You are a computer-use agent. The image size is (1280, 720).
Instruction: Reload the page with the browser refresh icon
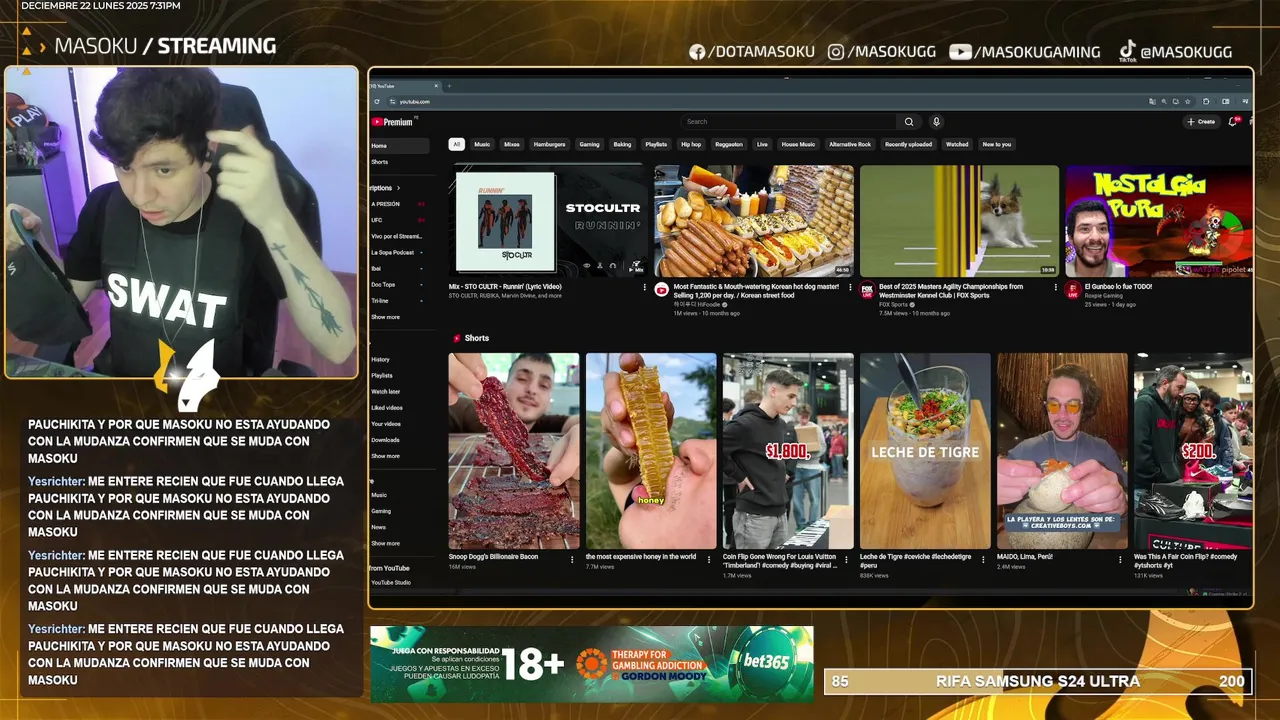tap(377, 101)
